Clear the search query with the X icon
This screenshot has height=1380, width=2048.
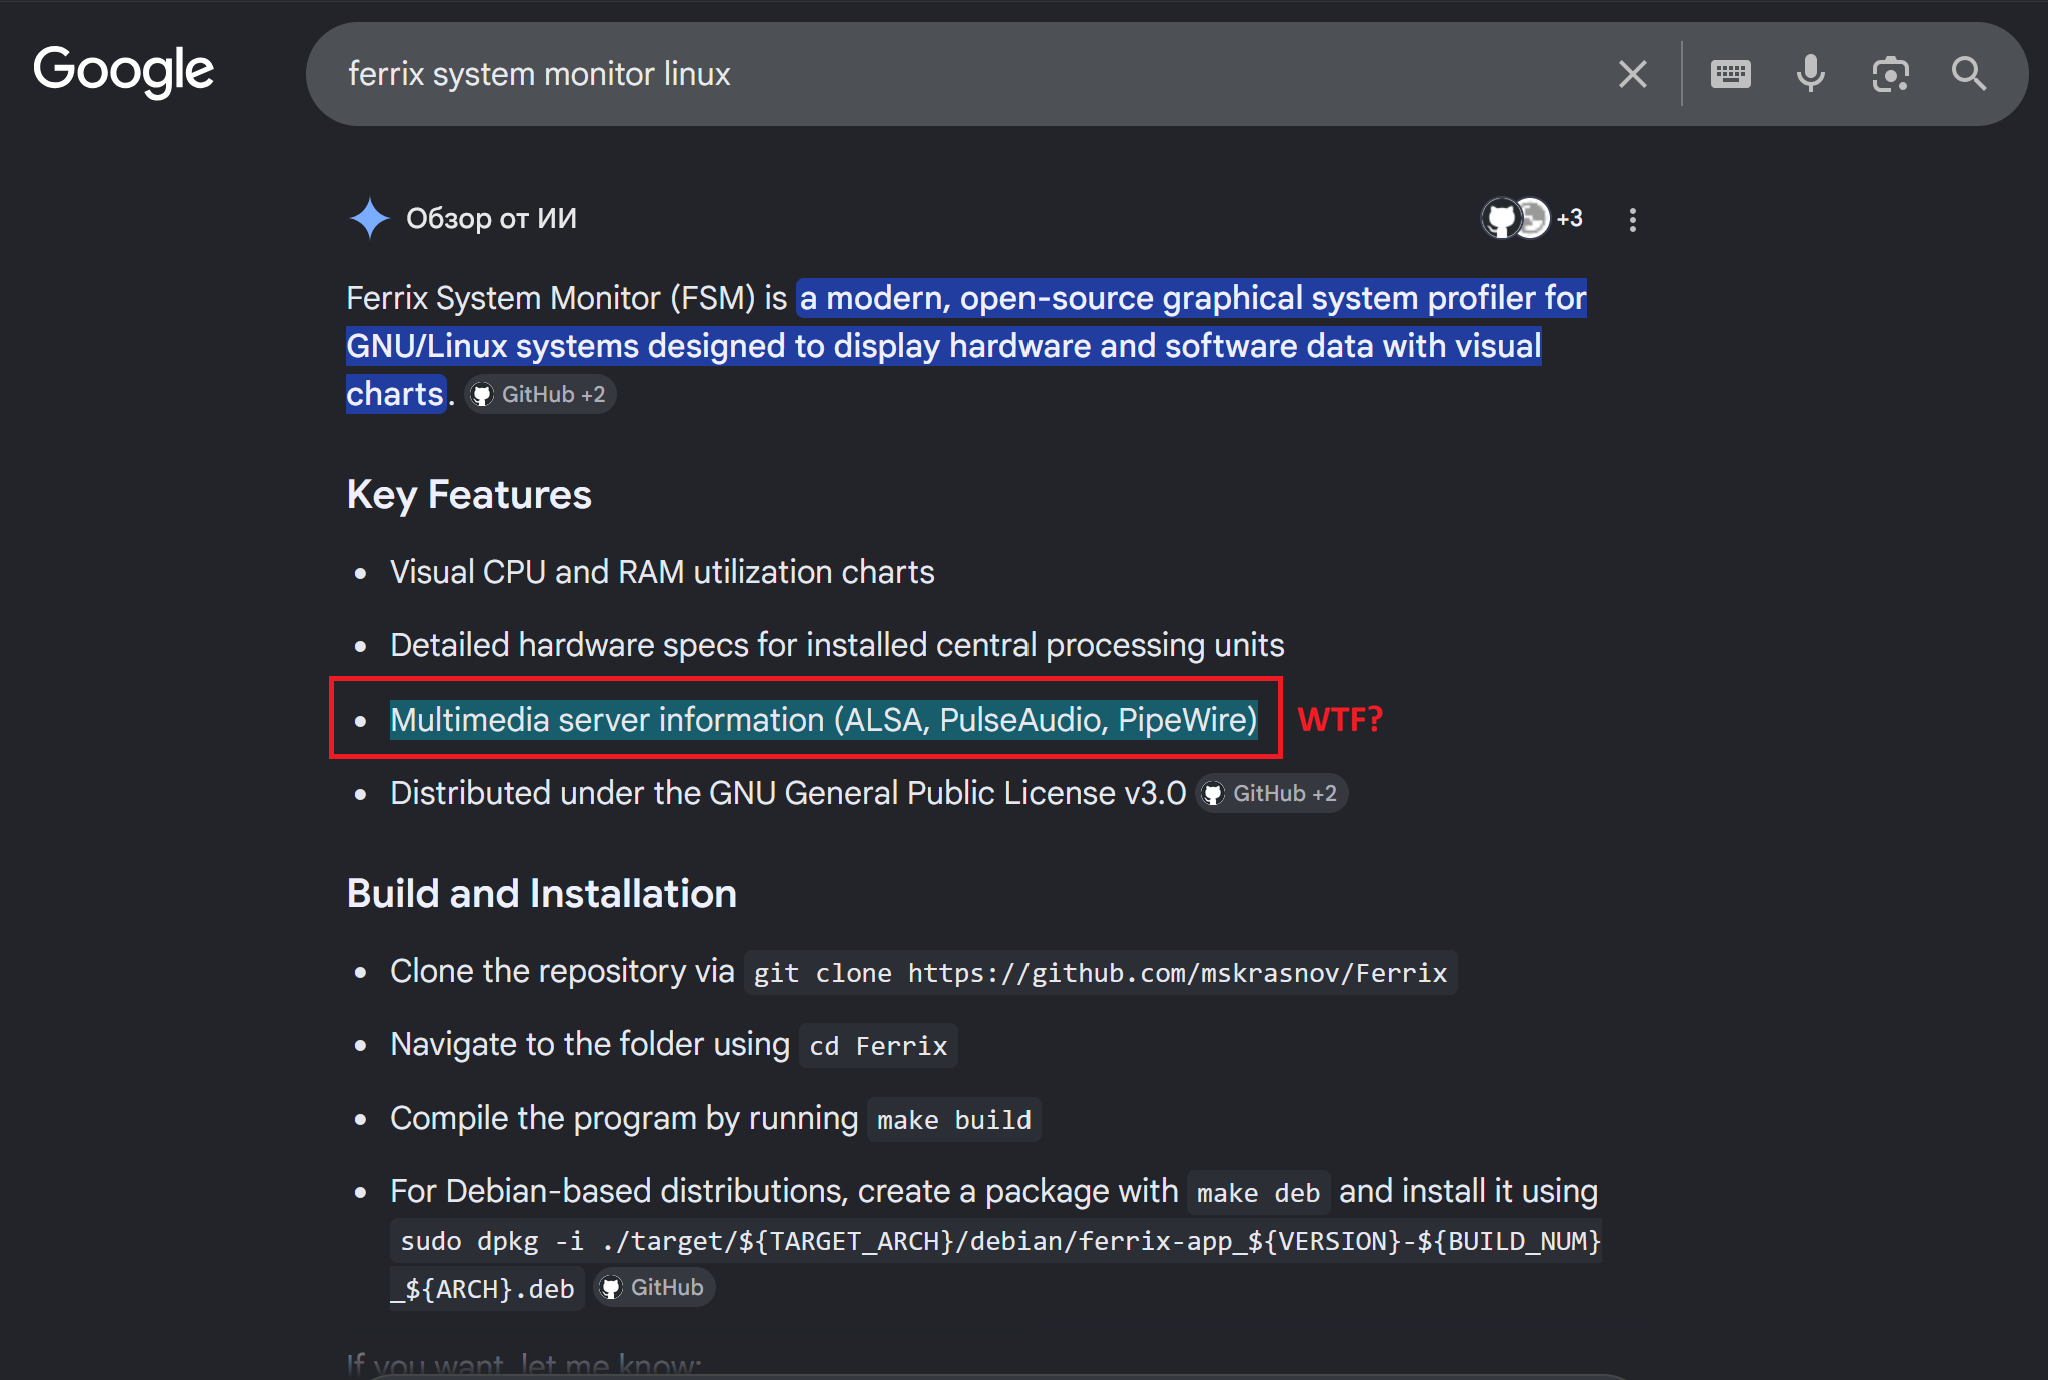point(1632,74)
